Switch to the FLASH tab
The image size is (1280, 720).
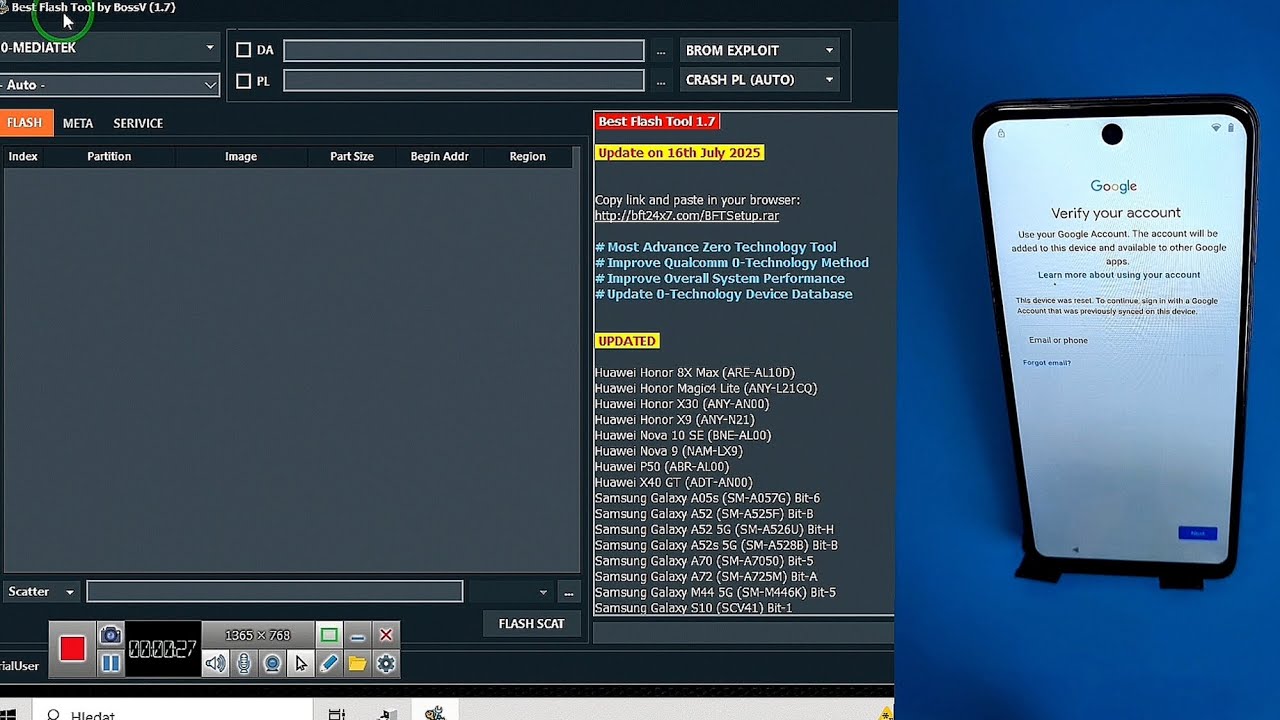pyautogui.click(x=26, y=123)
